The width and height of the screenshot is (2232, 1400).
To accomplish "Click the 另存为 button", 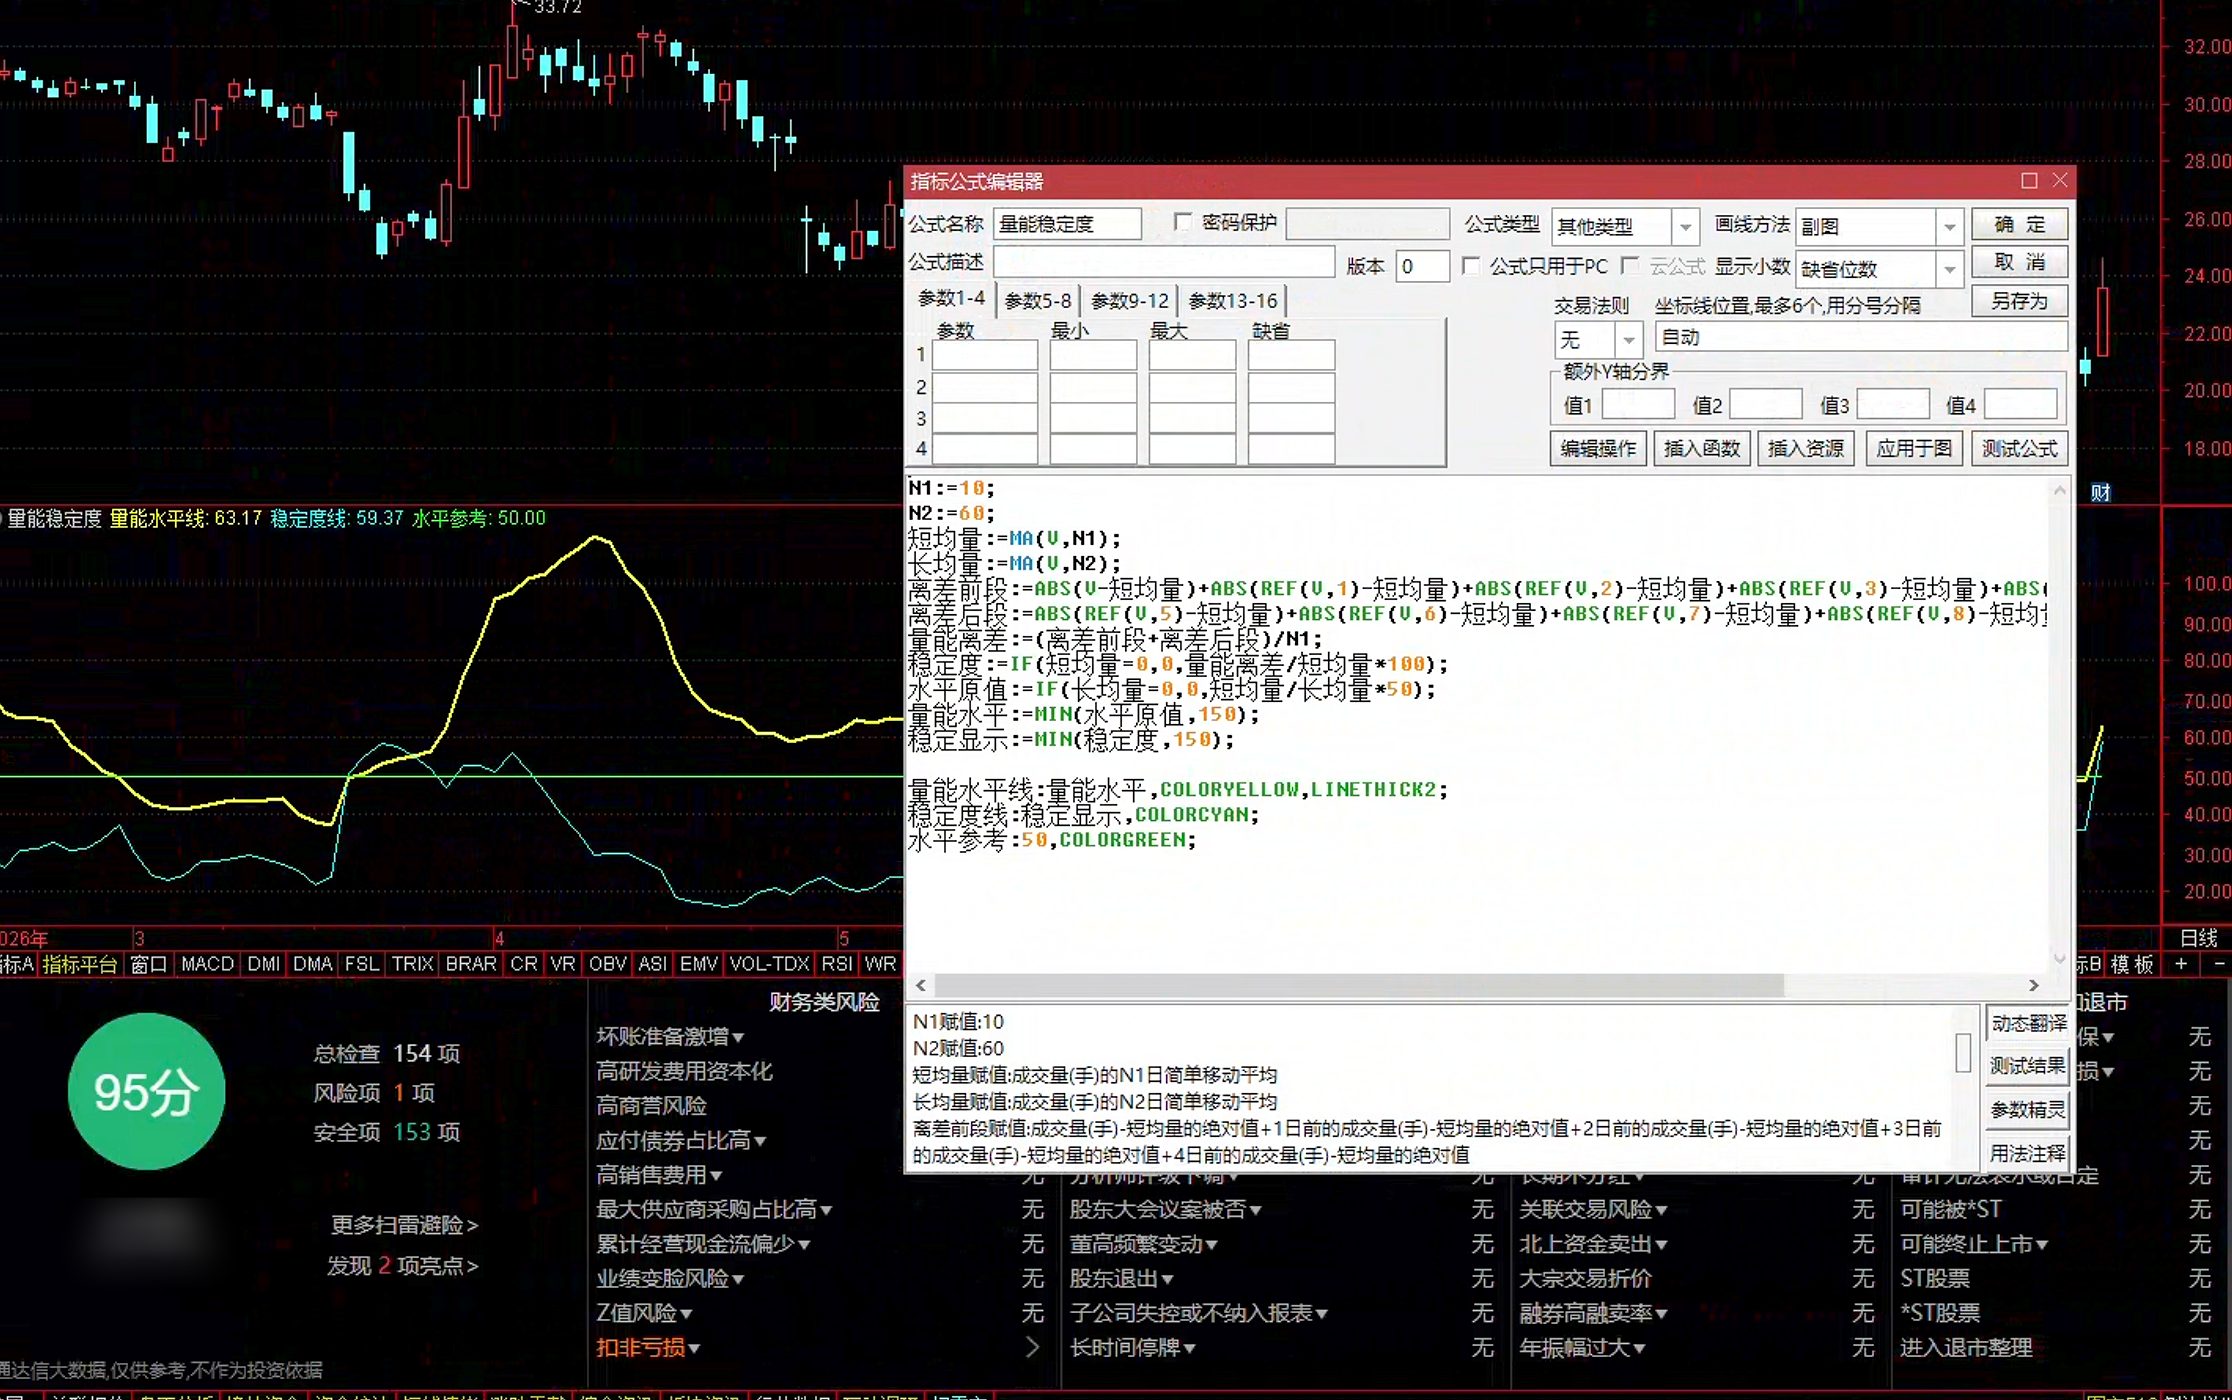I will point(2019,301).
